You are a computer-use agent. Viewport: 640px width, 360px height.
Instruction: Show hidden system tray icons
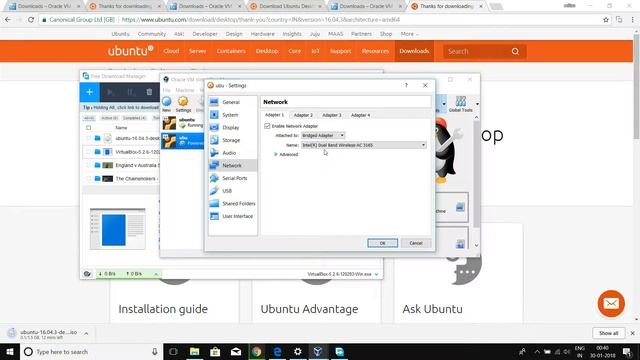click(537, 351)
